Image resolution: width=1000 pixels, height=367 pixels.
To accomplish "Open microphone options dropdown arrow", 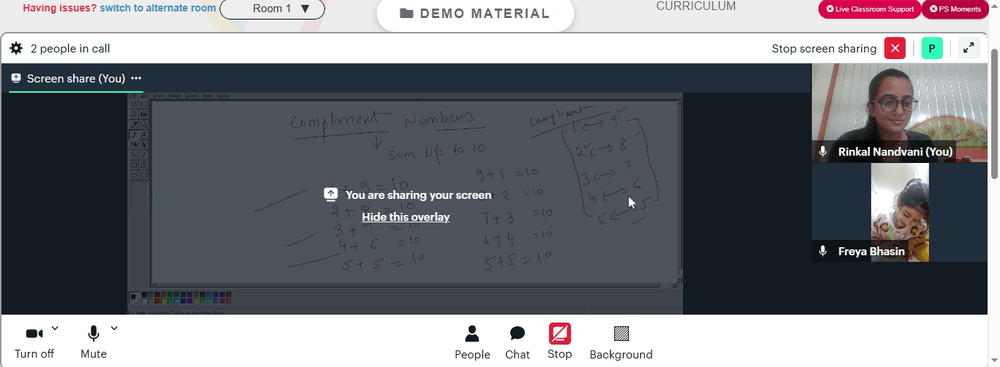I will tap(114, 328).
